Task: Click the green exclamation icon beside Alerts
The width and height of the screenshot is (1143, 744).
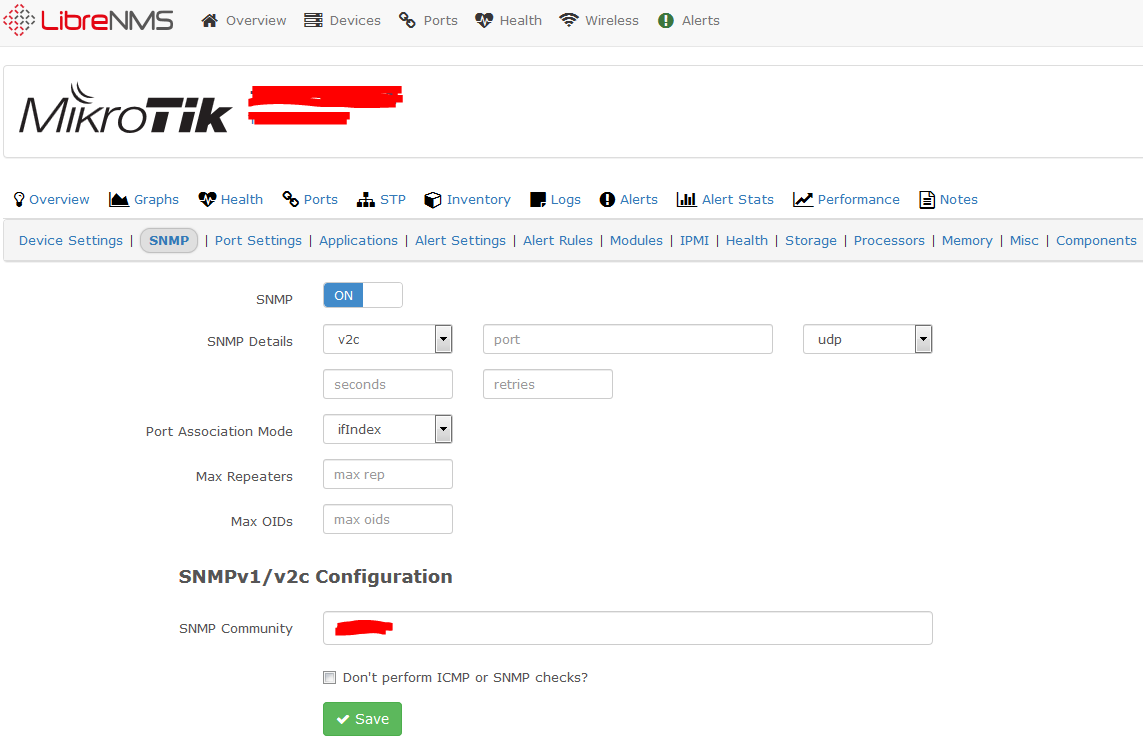Action: (666, 20)
